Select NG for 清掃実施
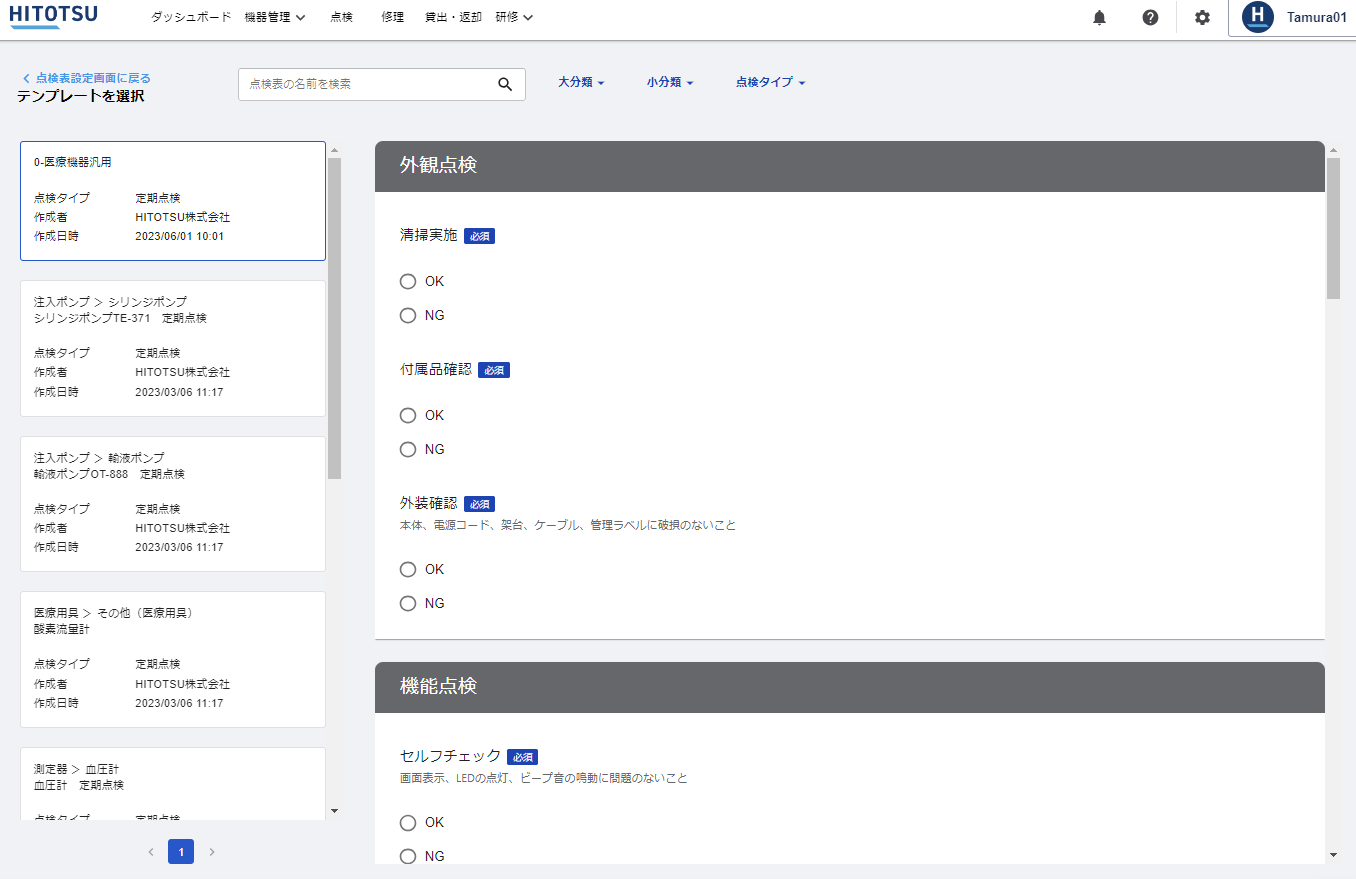 [x=408, y=315]
